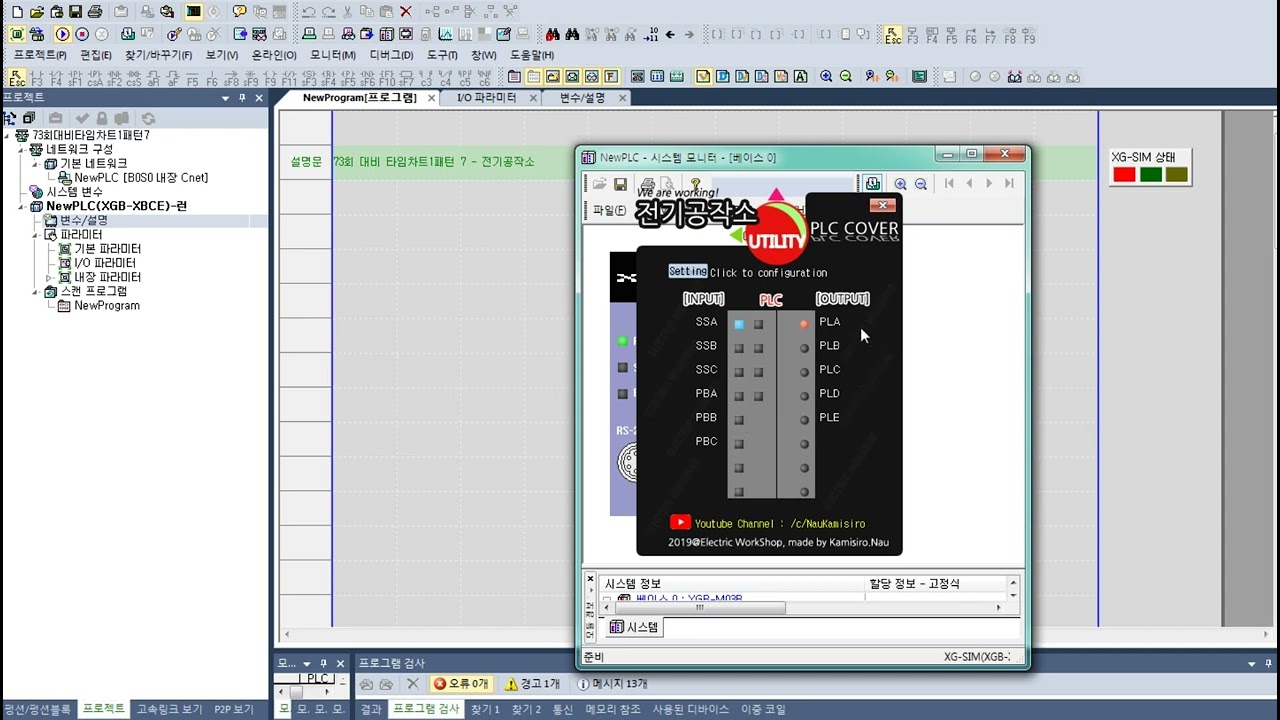The width and height of the screenshot is (1280, 720).
Task: Collapse the 스캔 프로그램 tree node
Action: (36, 291)
